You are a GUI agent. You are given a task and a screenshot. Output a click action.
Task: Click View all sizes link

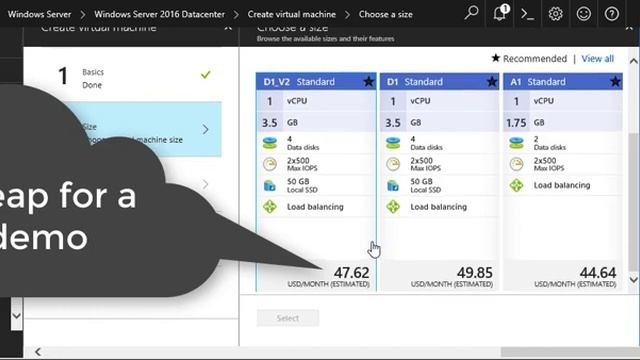[x=597, y=59]
